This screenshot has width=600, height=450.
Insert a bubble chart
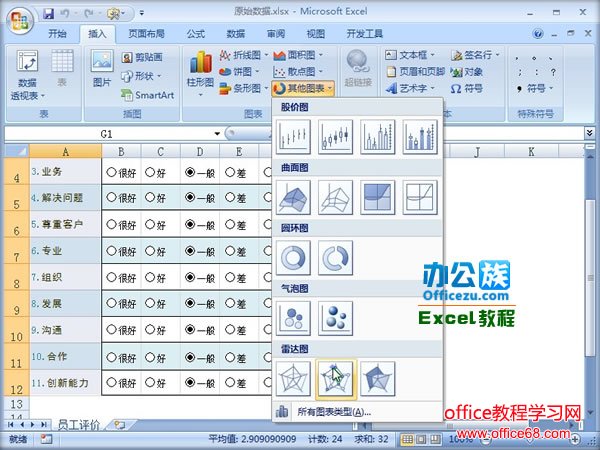[293, 318]
